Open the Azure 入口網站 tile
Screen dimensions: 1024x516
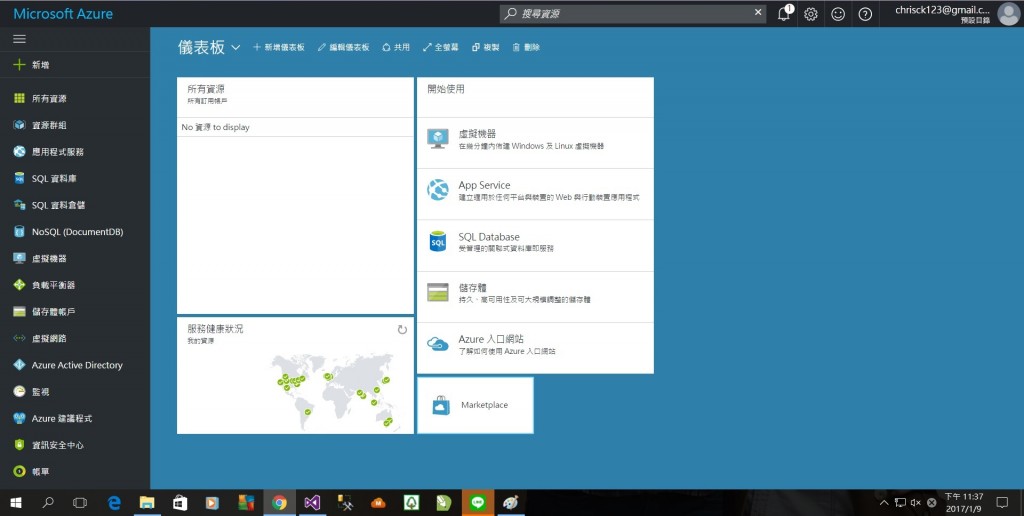coord(535,348)
